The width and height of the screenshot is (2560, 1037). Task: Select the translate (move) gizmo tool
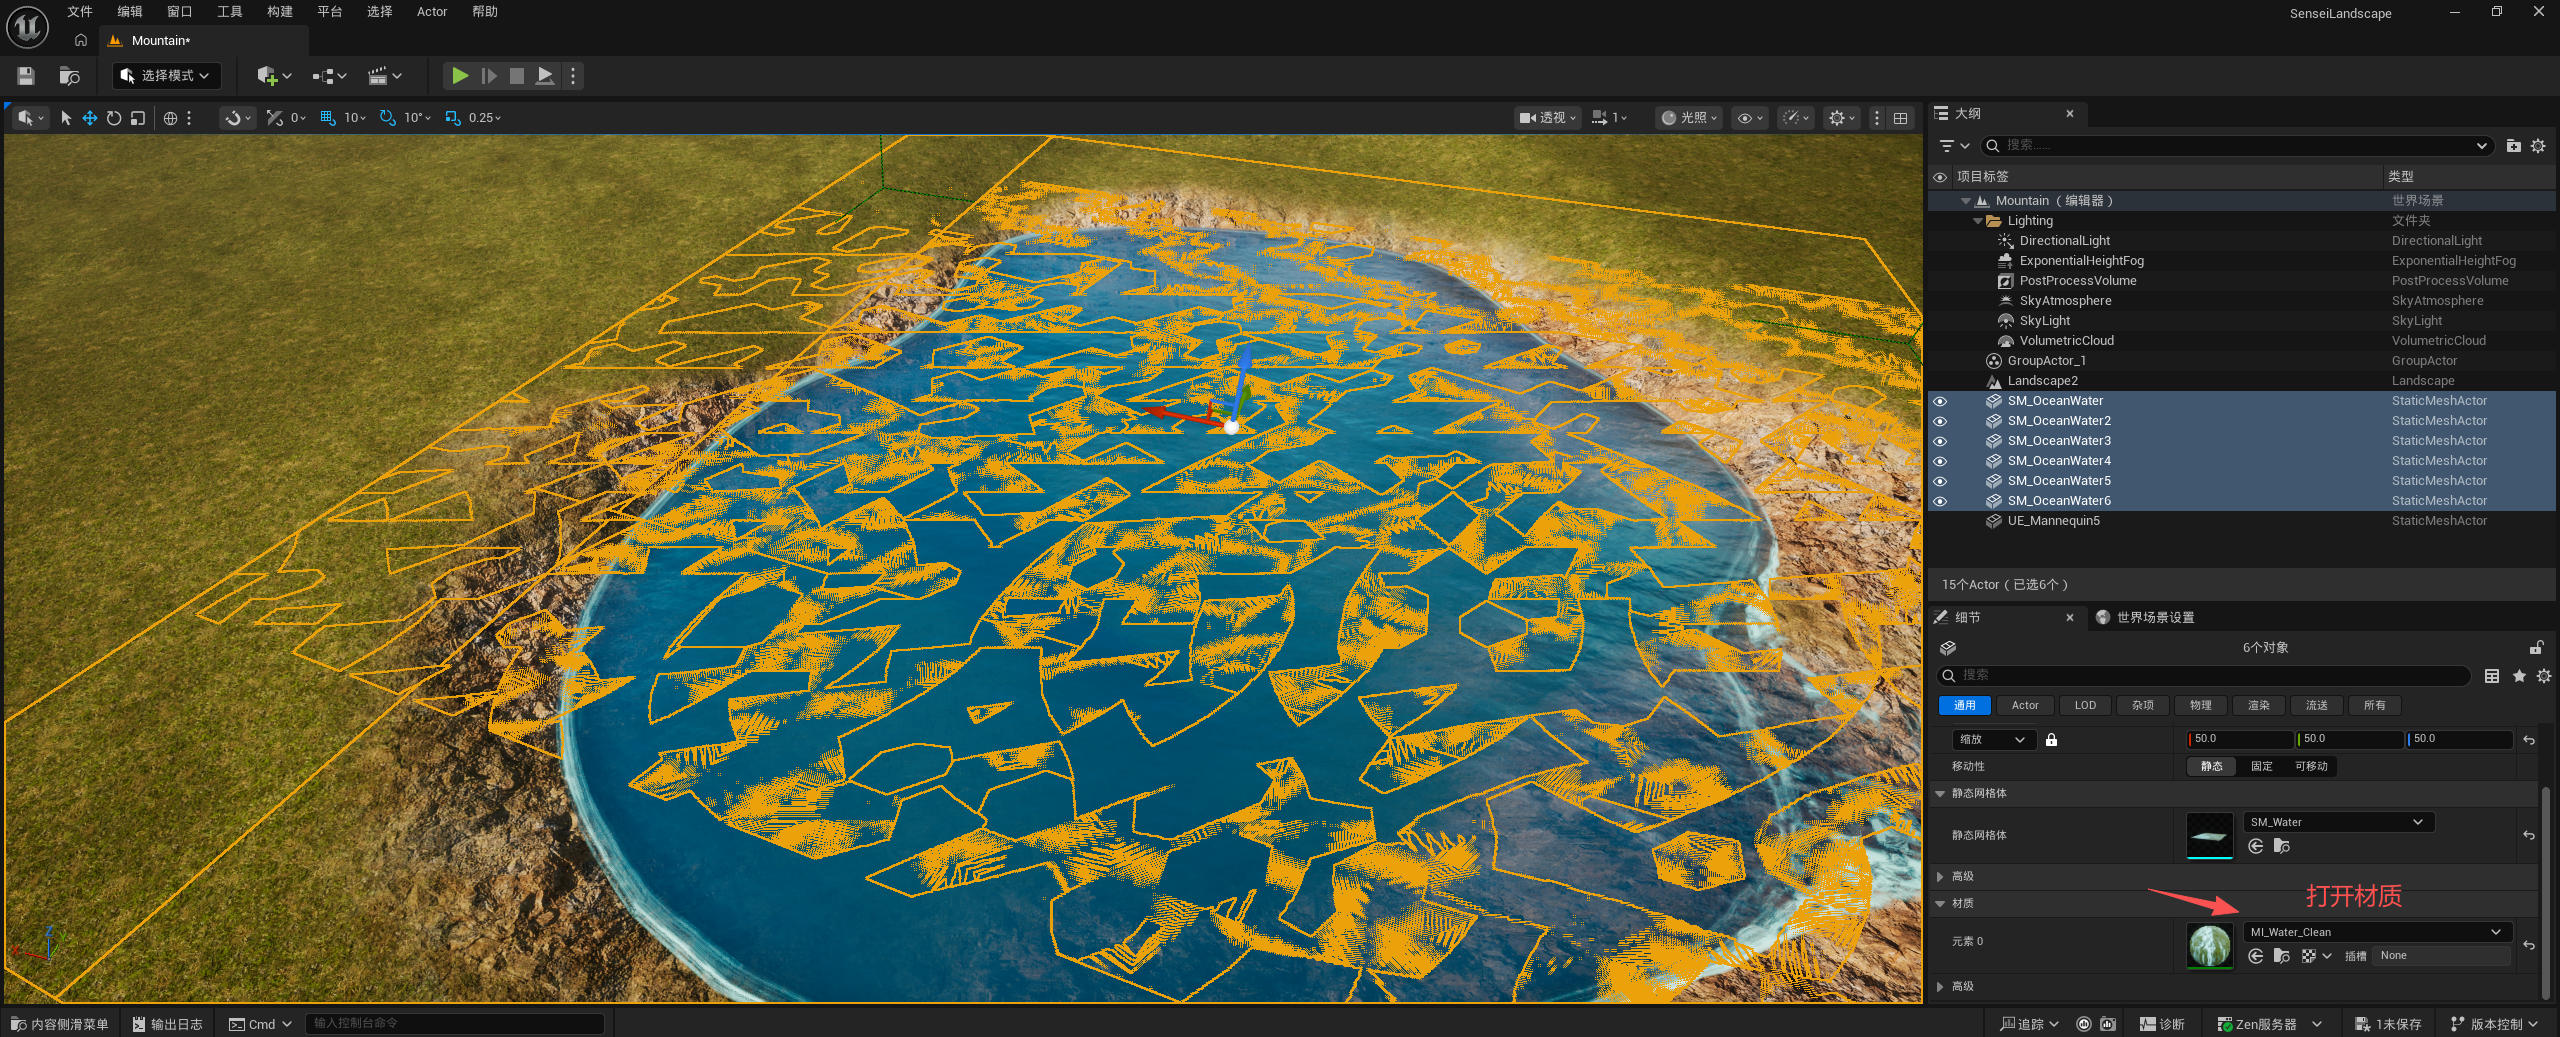pos(90,118)
